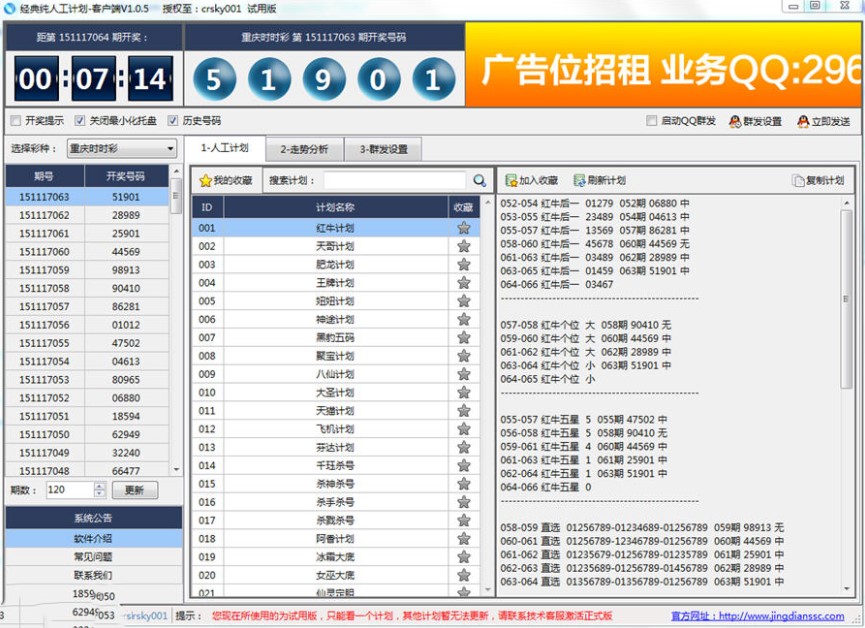Viewport: 865px width, 628px height.
Task: Click the search magnifier icon
Action: pyautogui.click(x=479, y=180)
